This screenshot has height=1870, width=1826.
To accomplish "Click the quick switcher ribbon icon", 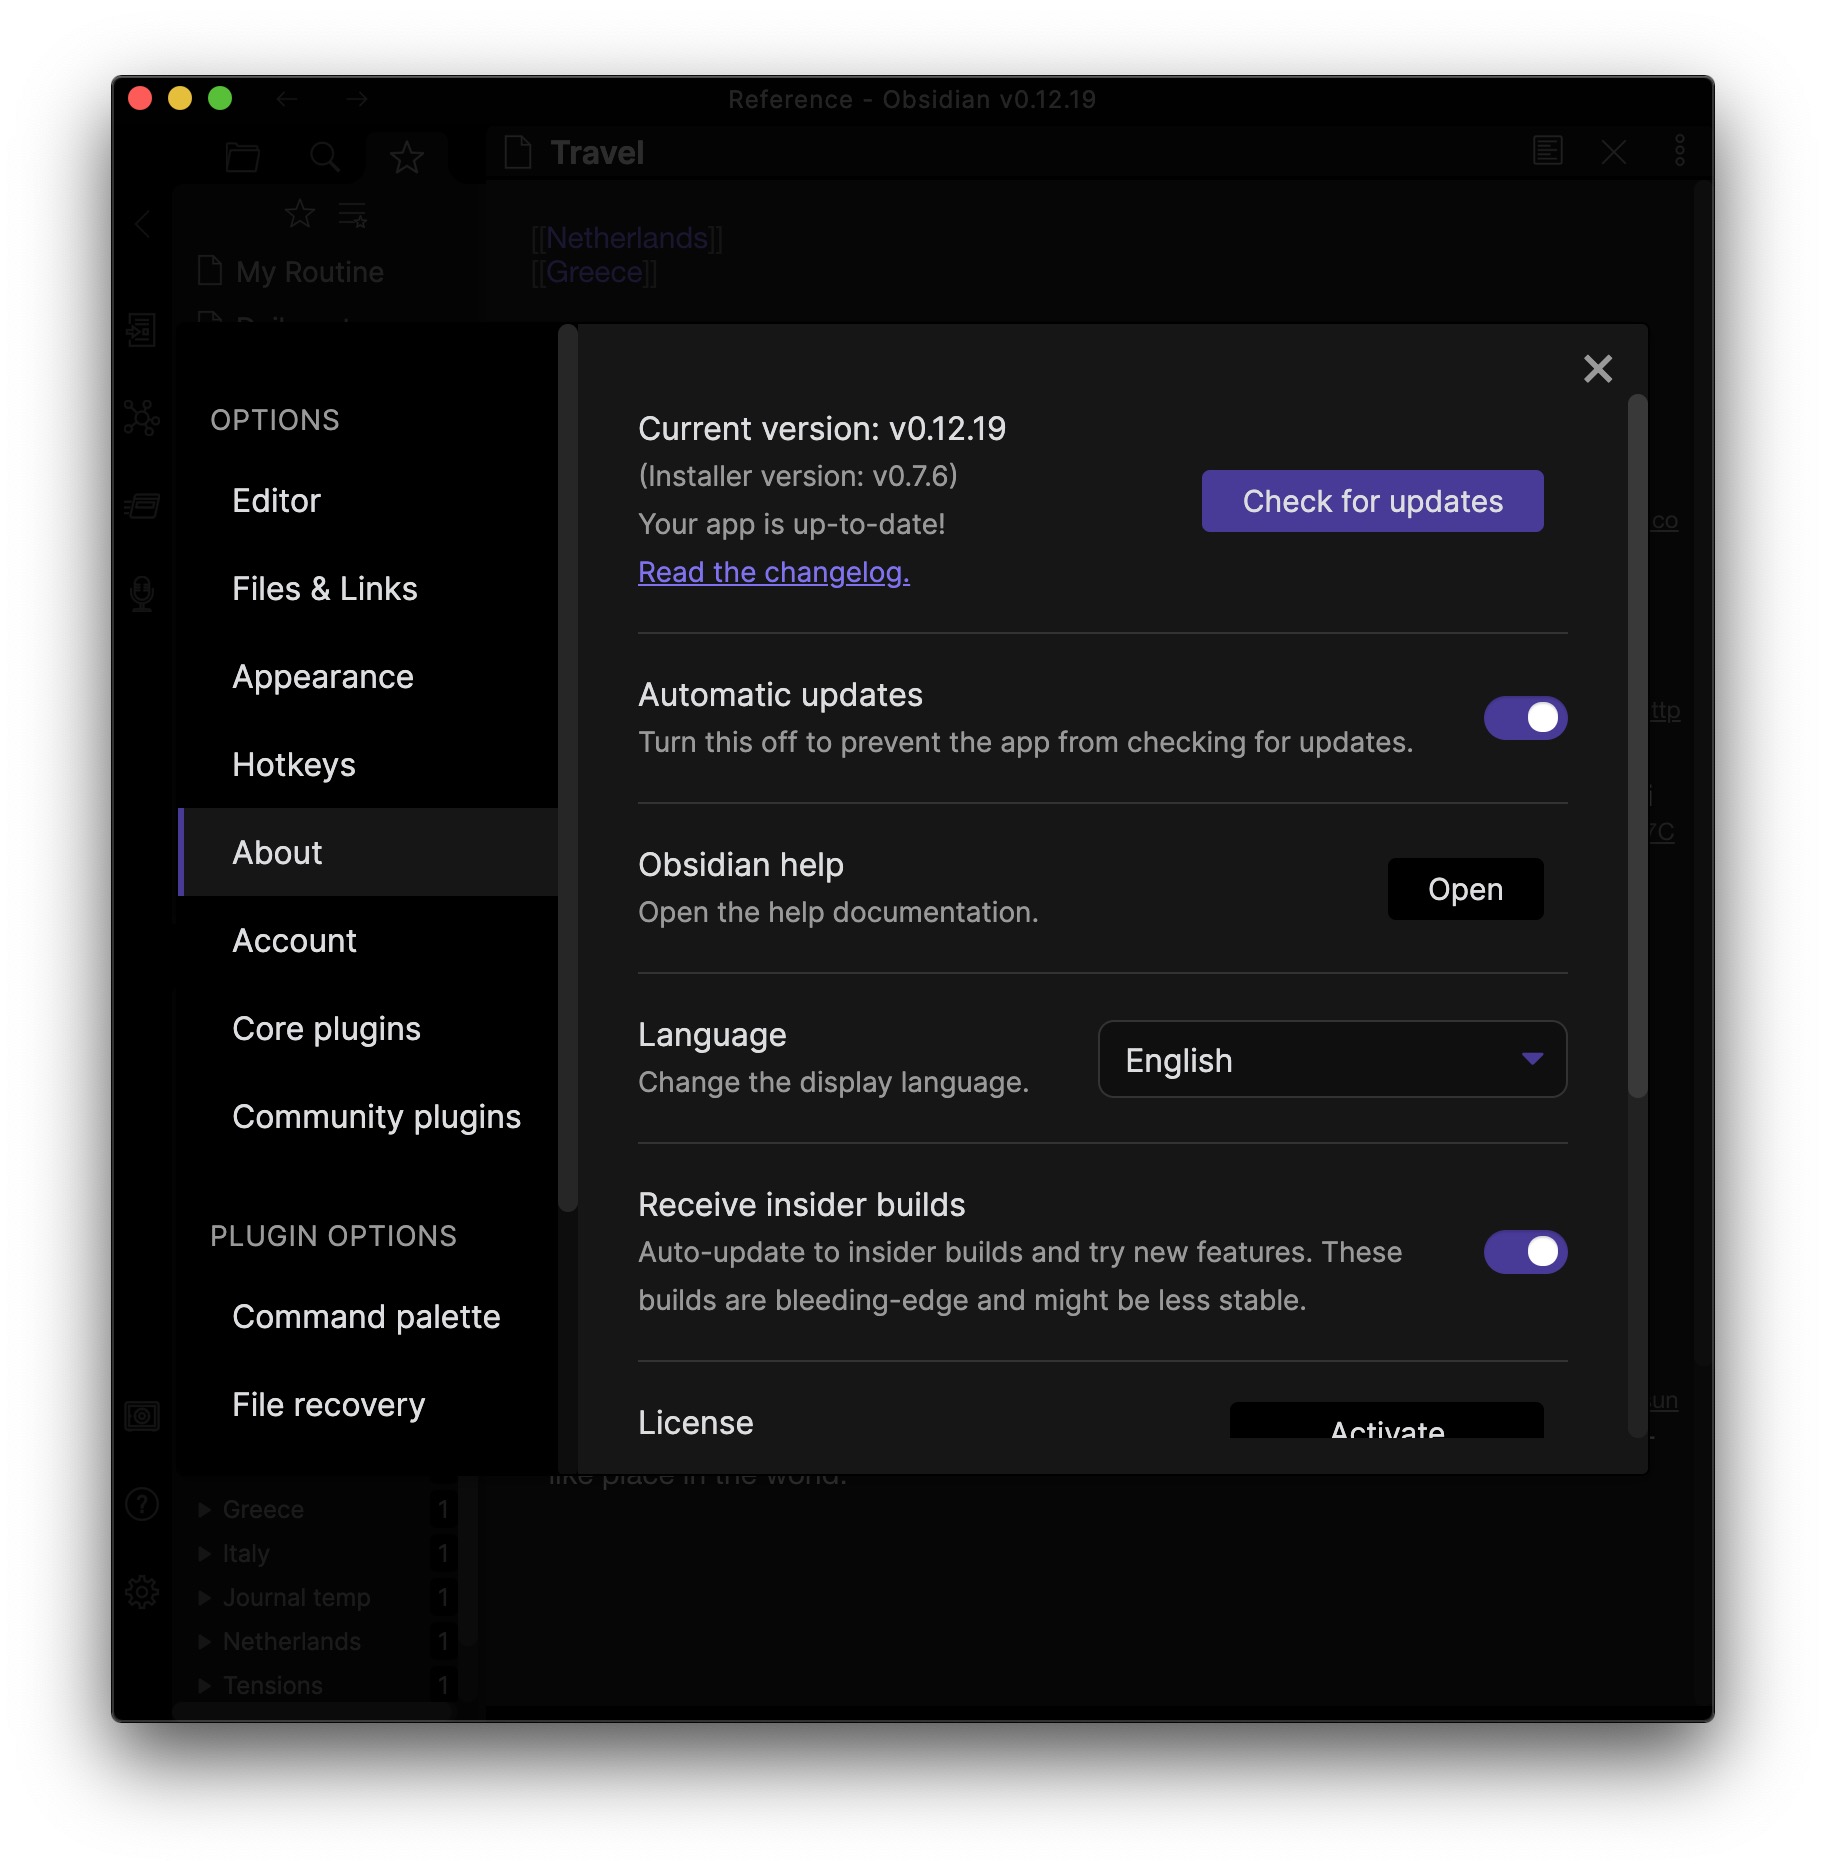I will click(141, 329).
